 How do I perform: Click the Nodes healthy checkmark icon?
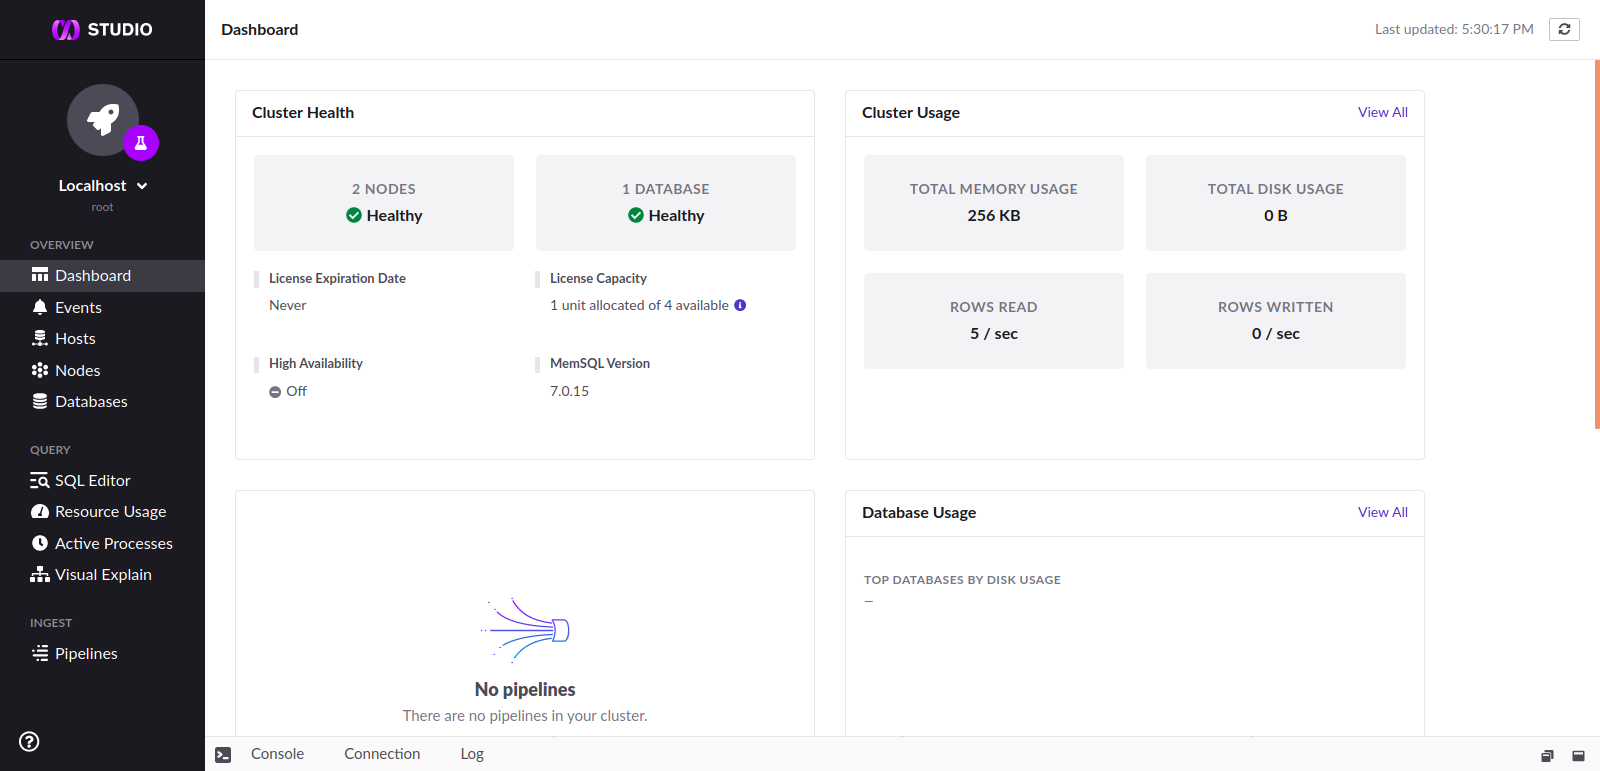[x=354, y=215]
